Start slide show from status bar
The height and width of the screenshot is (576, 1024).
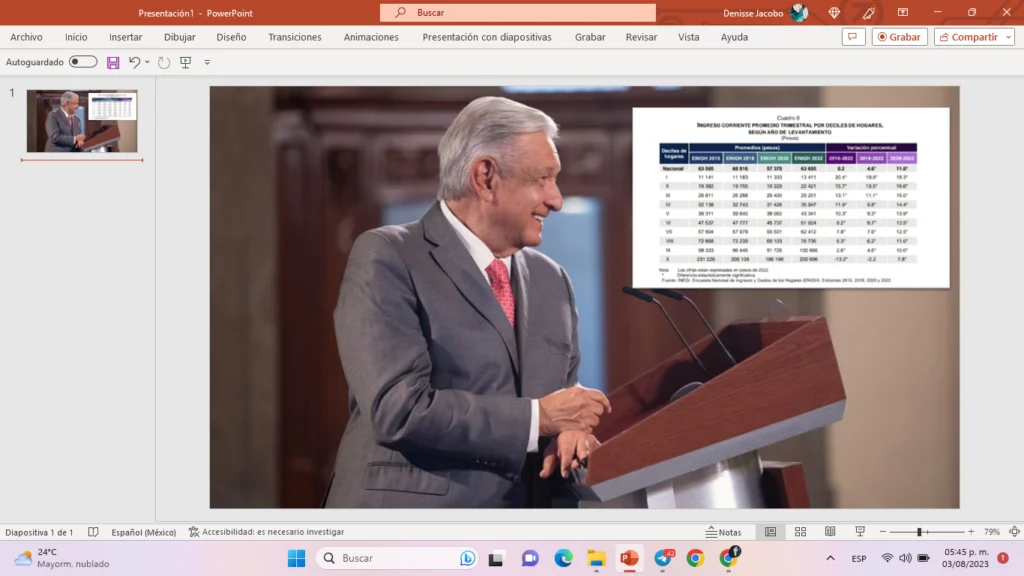pyautogui.click(x=860, y=532)
